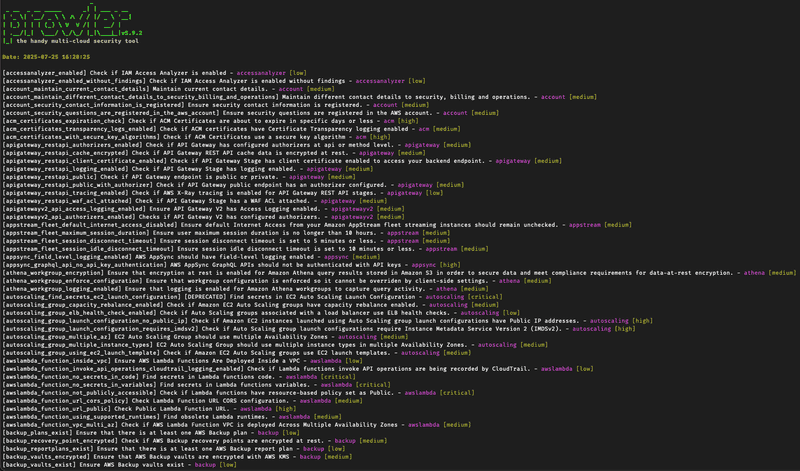Click [autoscaling_group_multiple_az] check name
This screenshot has width=800, height=471.
point(56,337)
